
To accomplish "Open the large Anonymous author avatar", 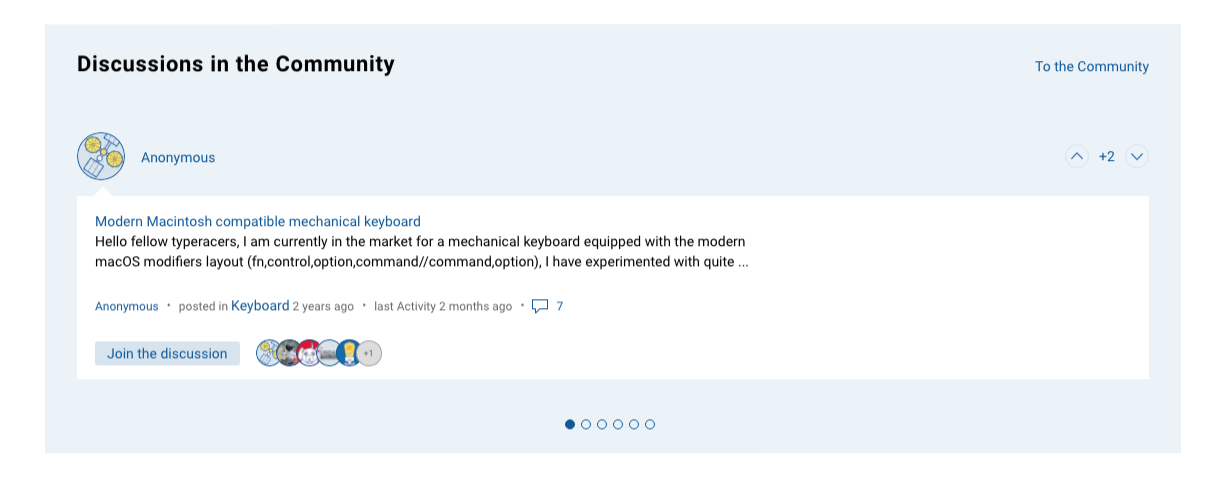I will 101,157.
